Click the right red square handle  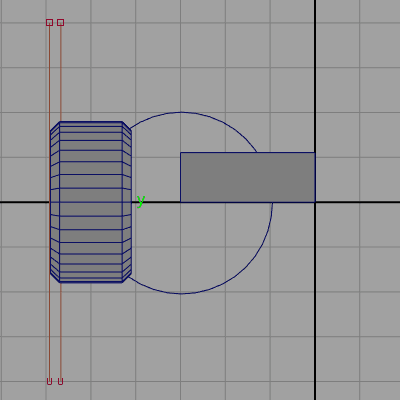(x=60, y=22)
